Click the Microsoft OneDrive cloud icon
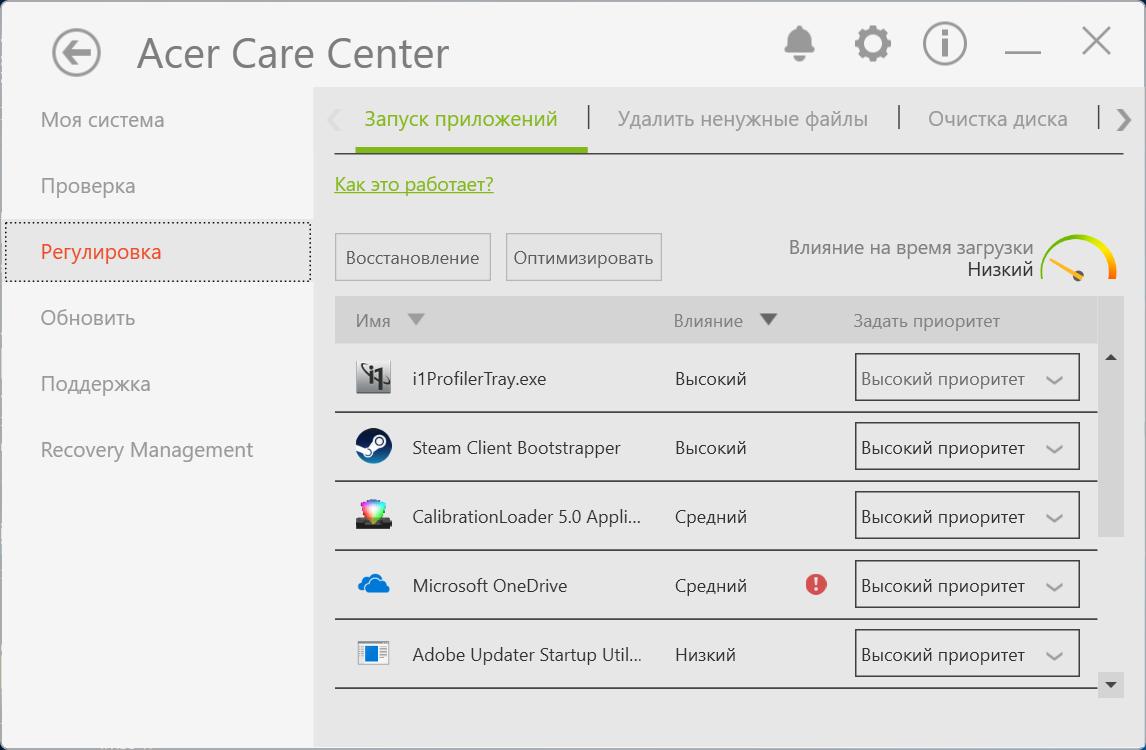Screen dimensions: 1146x750 click(373, 585)
